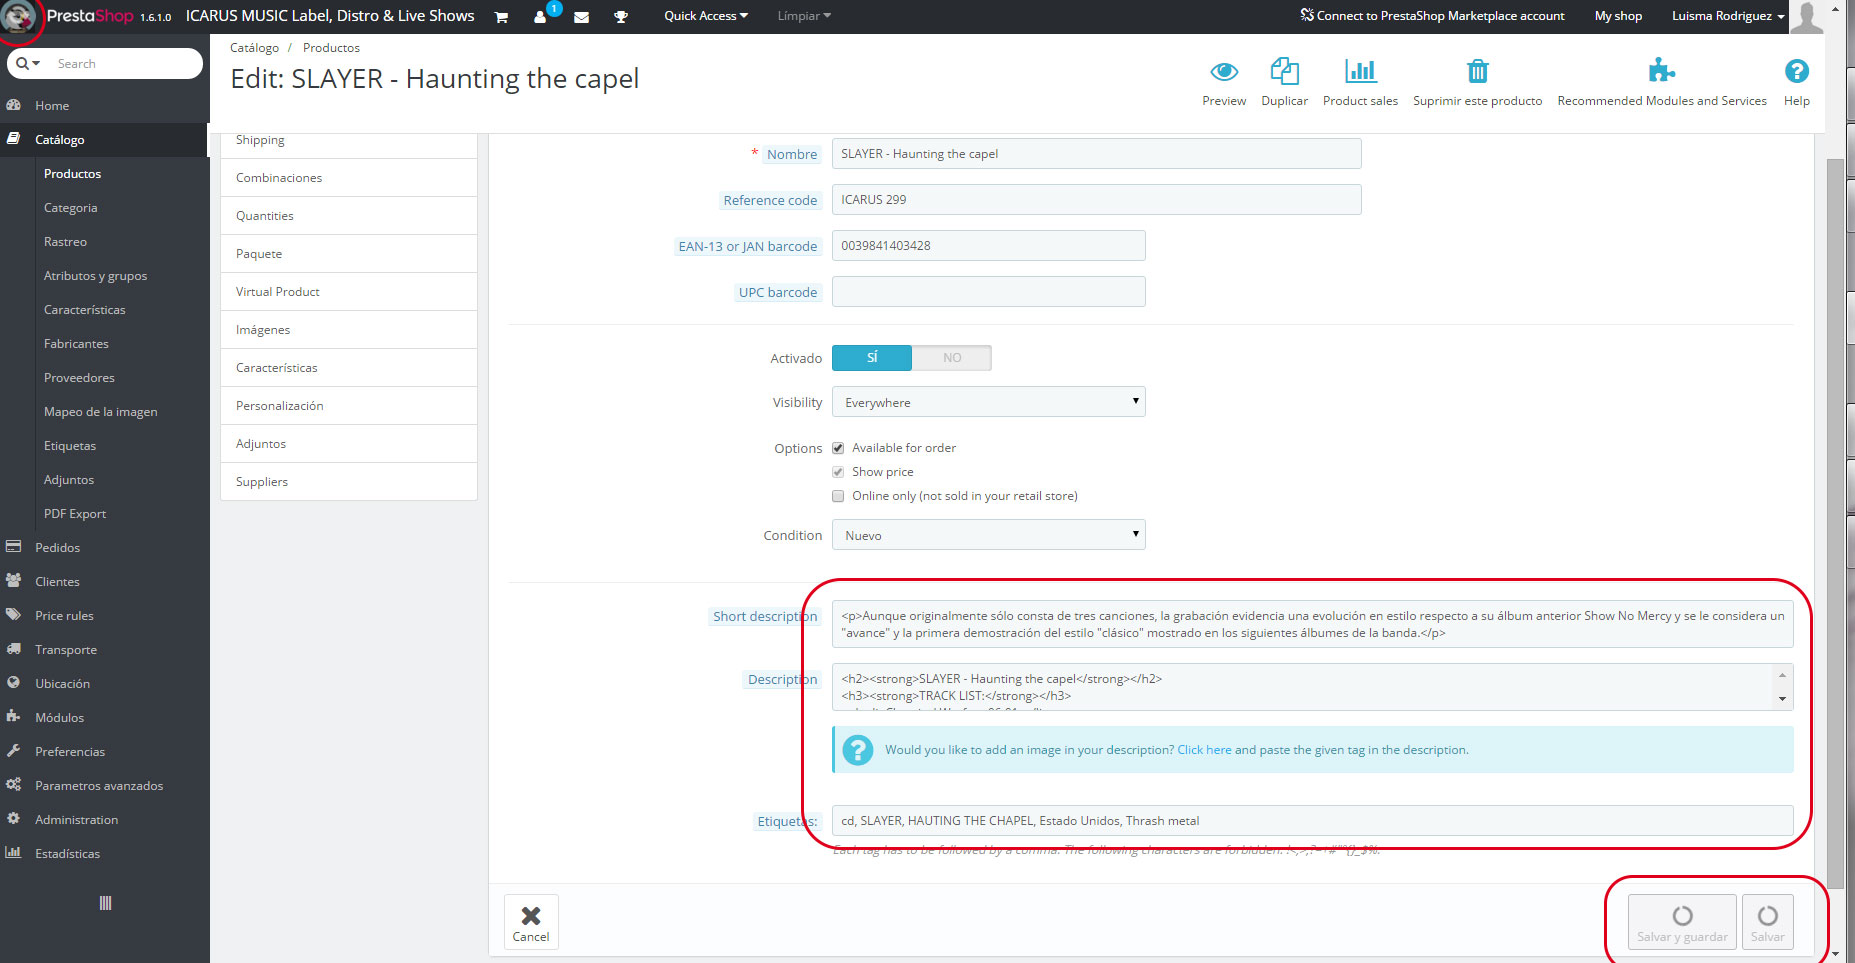The height and width of the screenshot is (963, 1855).
Task: Open Product sales chart icon
Action: pos(1360,71)
